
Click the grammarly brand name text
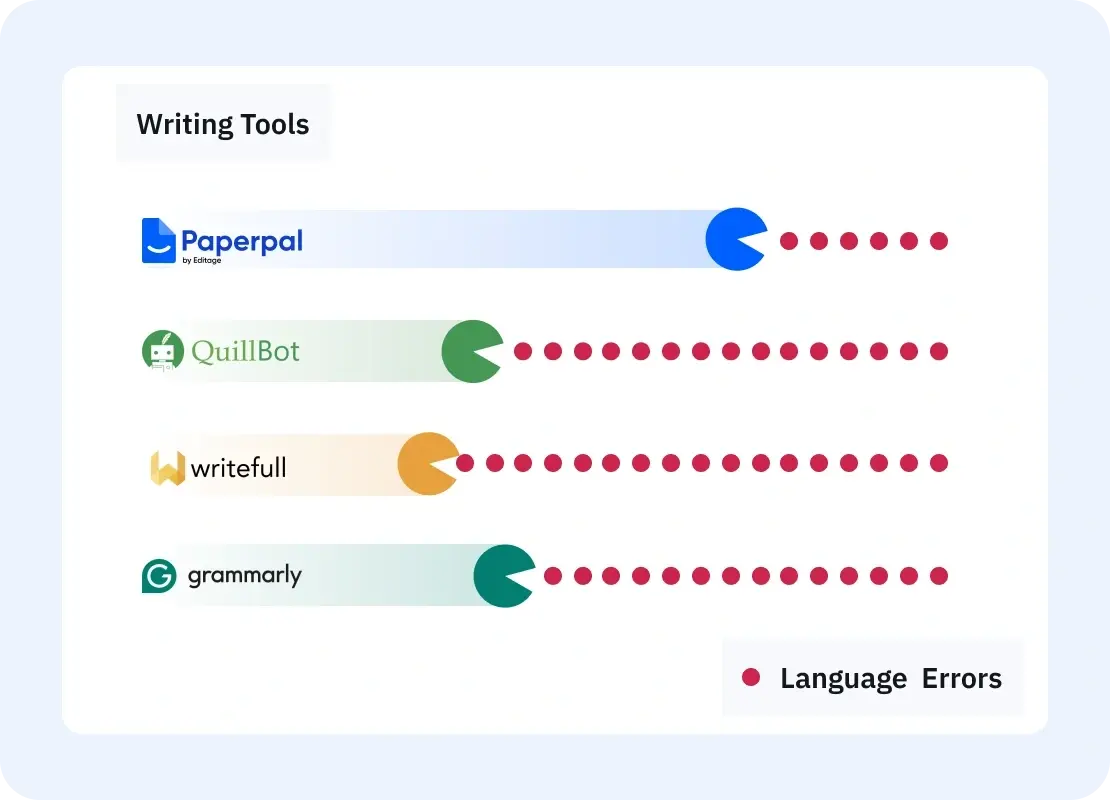click(x=244, y=576)
